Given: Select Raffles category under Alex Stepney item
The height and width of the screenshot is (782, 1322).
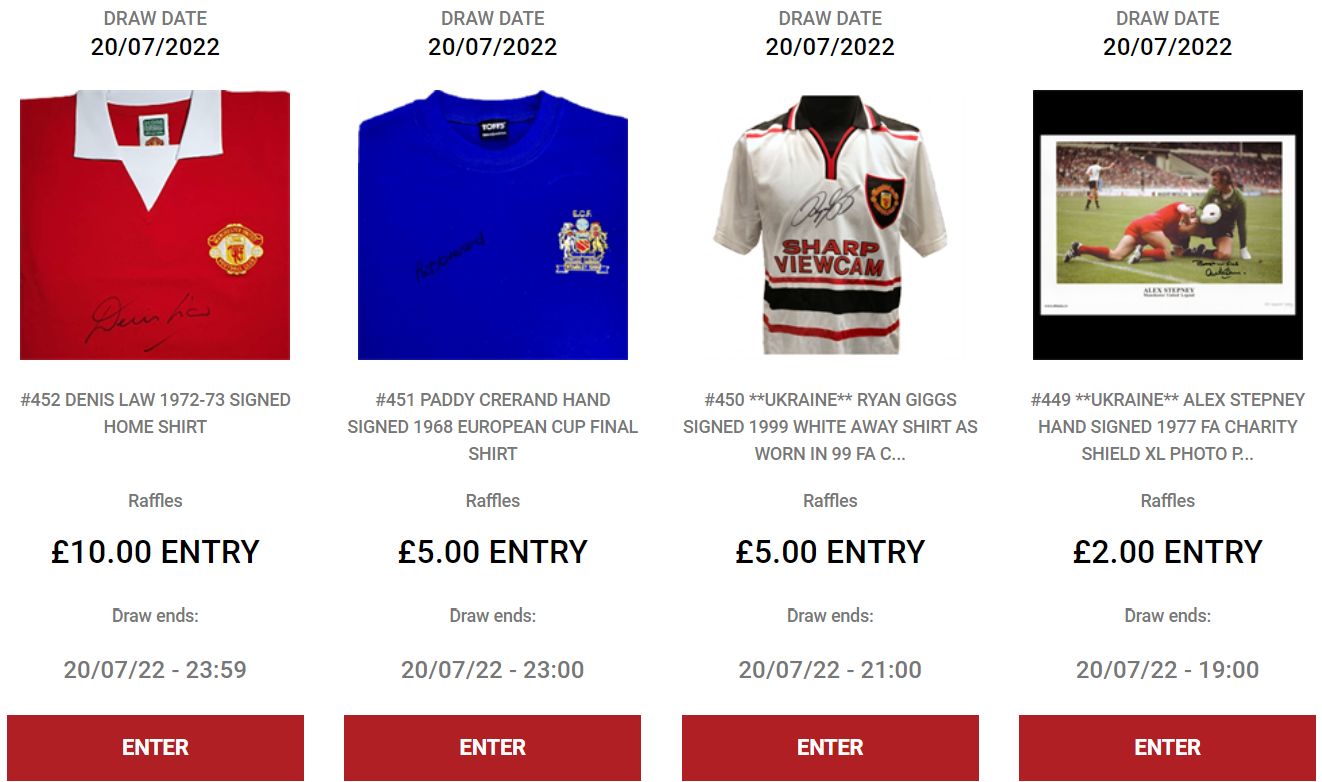Looking at the screenshot, I should click(1168, 501).
